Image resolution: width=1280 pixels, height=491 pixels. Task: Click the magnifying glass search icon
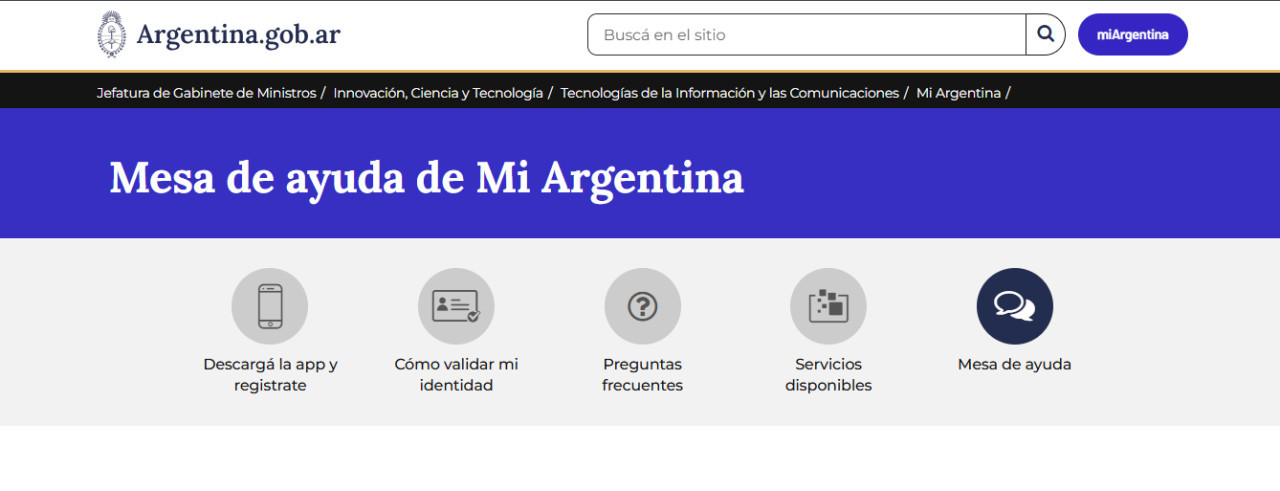[1046, 34]
